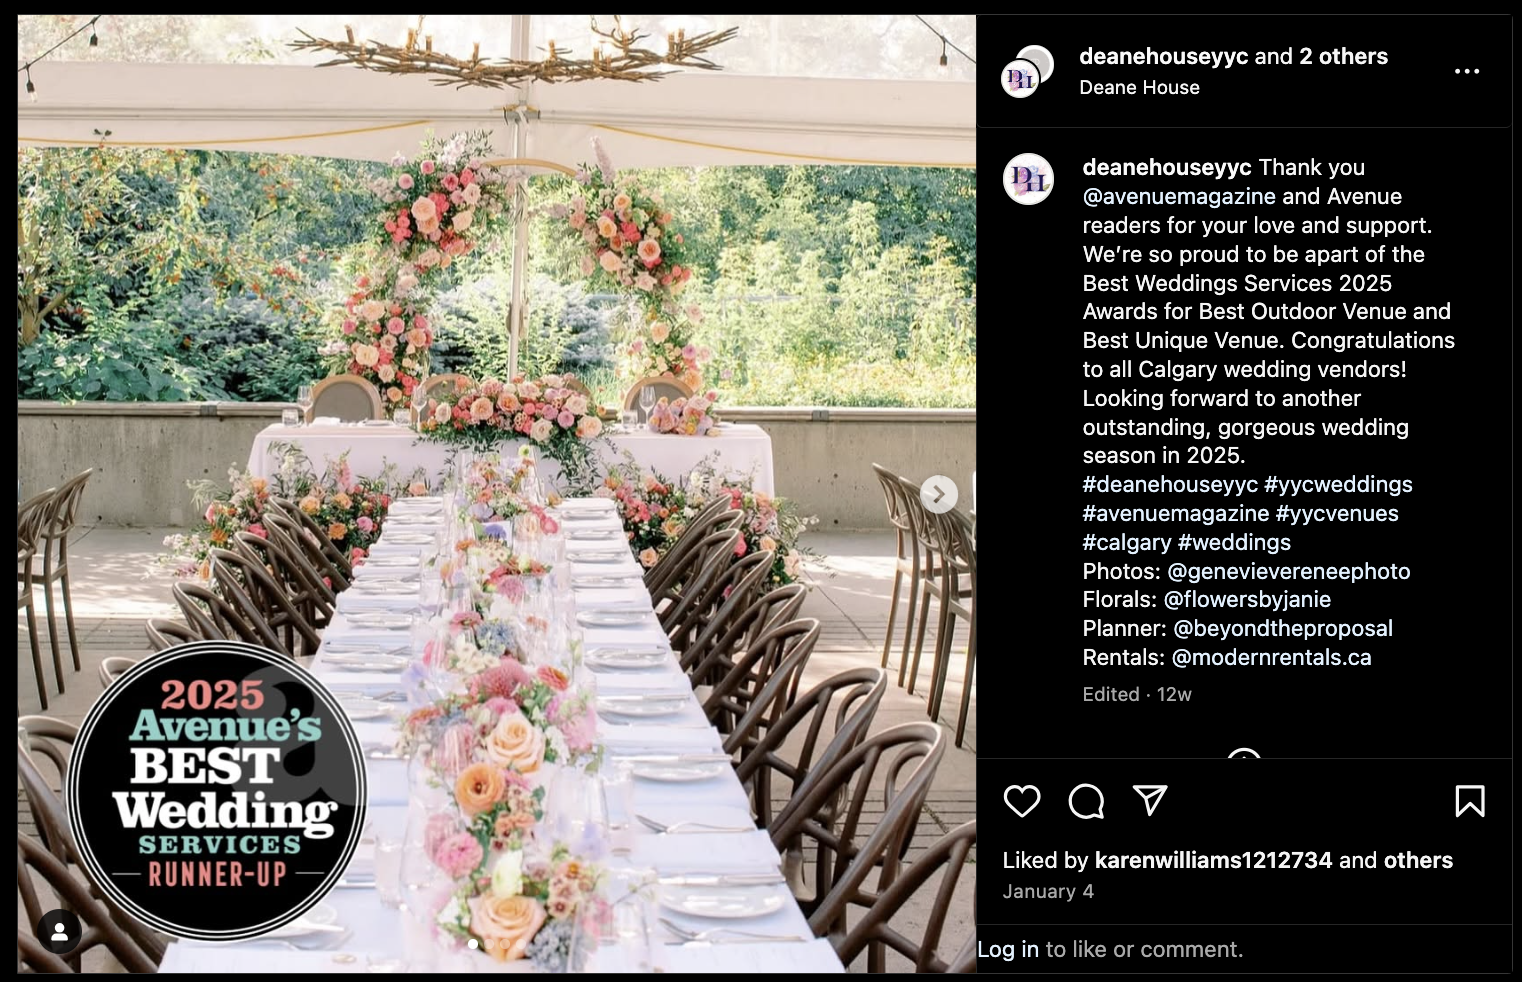The image size is (1522, 982).
Task: Like the post with heart icon
Action: [1022, 801]
